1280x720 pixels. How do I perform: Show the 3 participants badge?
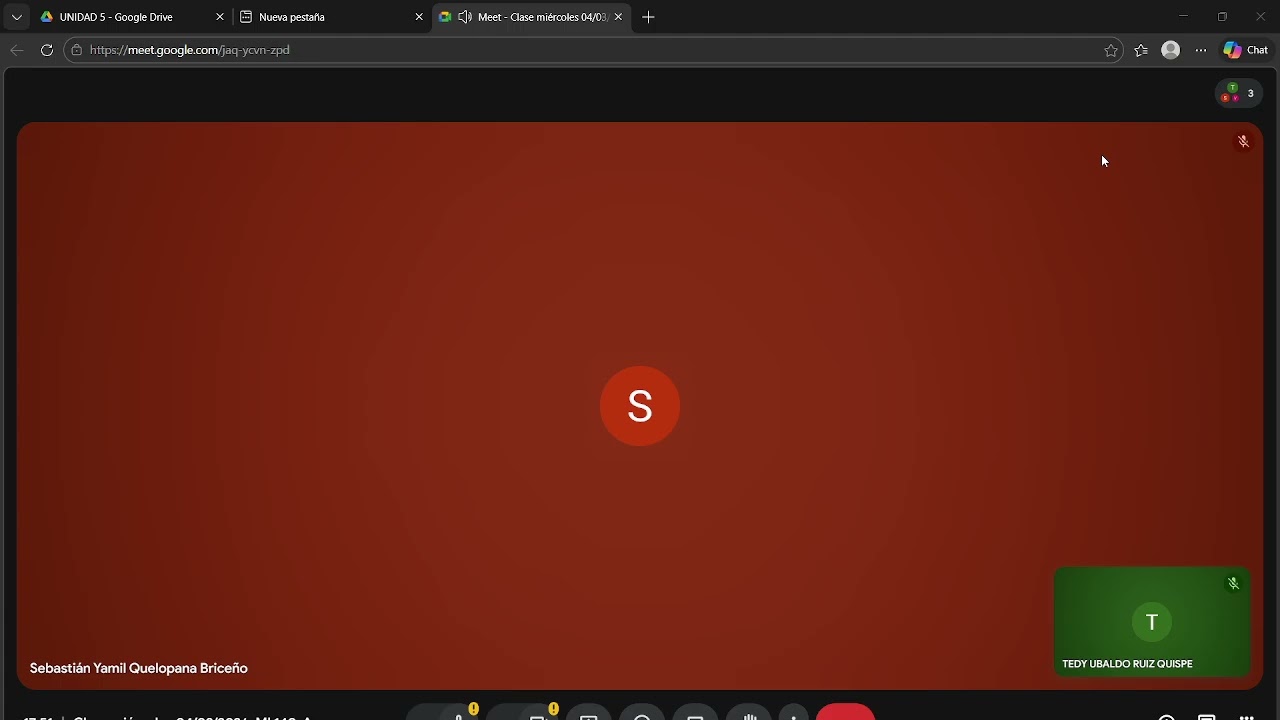1239,93
